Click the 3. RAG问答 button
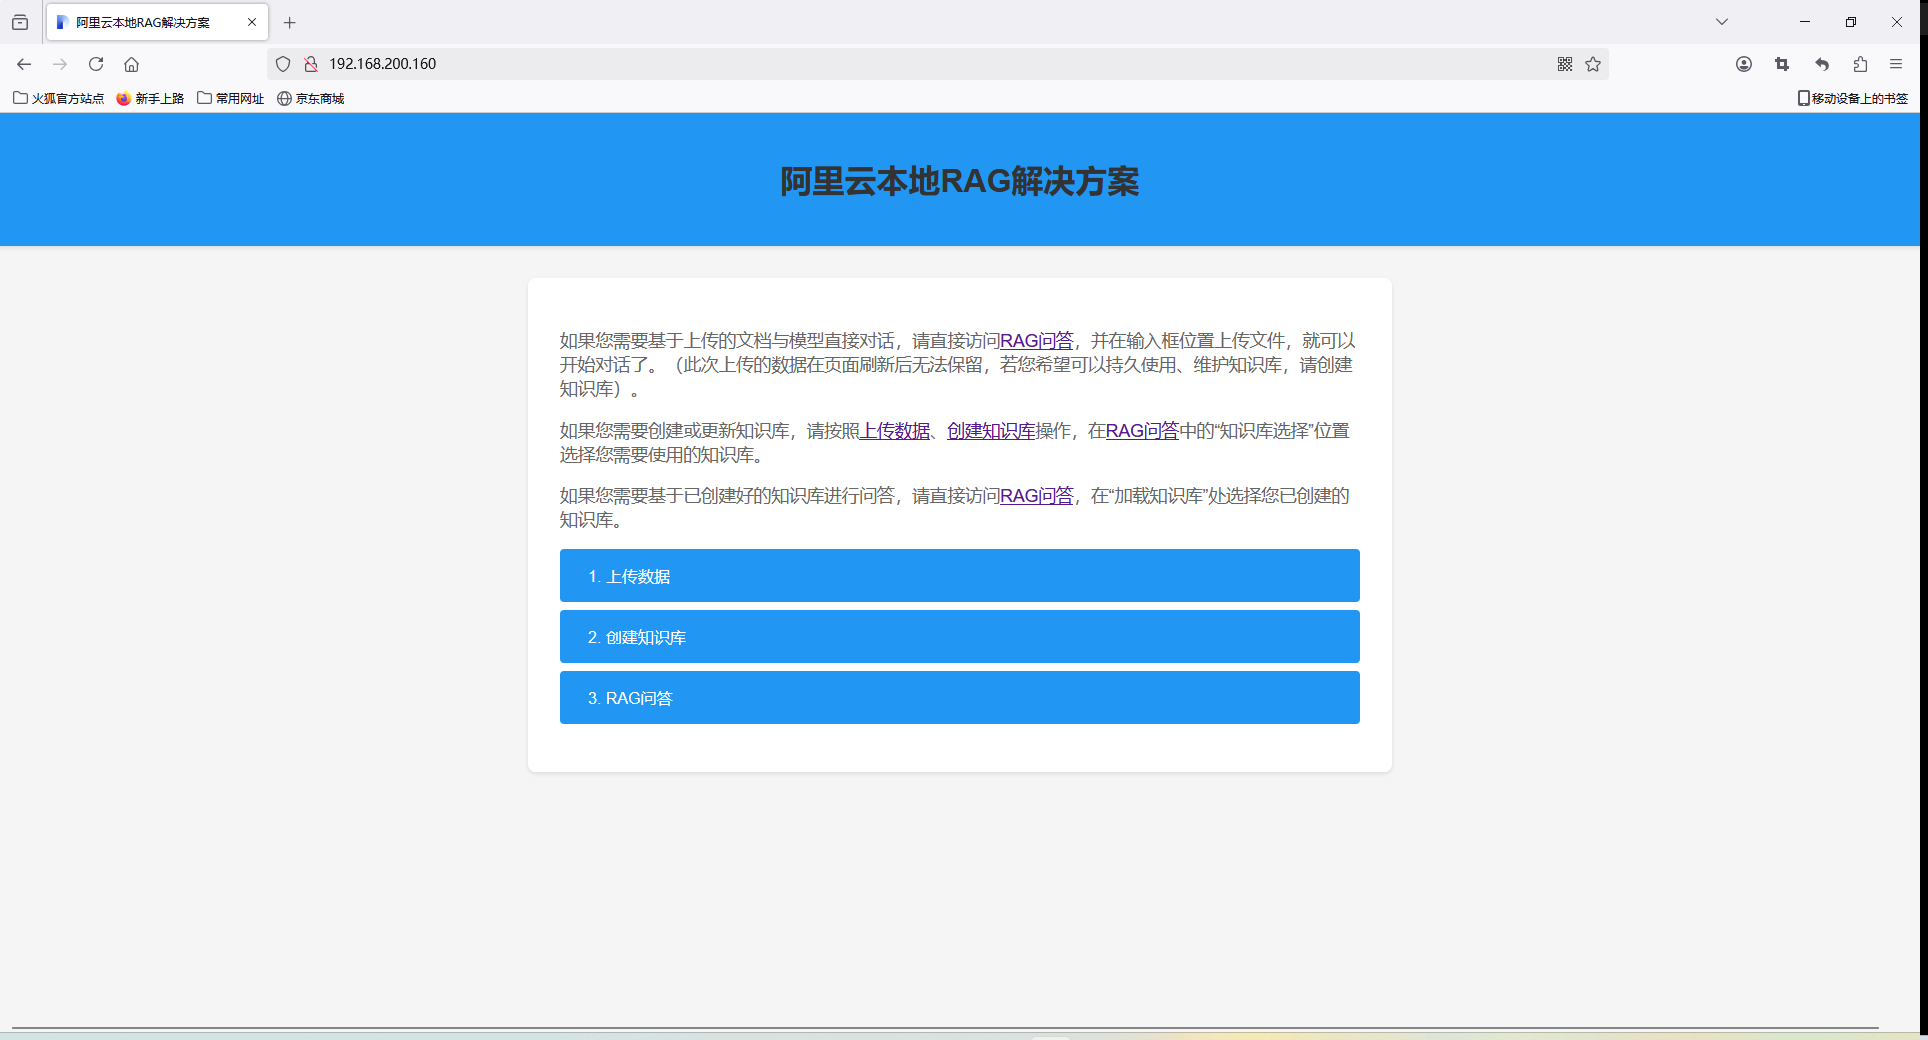 (959, 698)
